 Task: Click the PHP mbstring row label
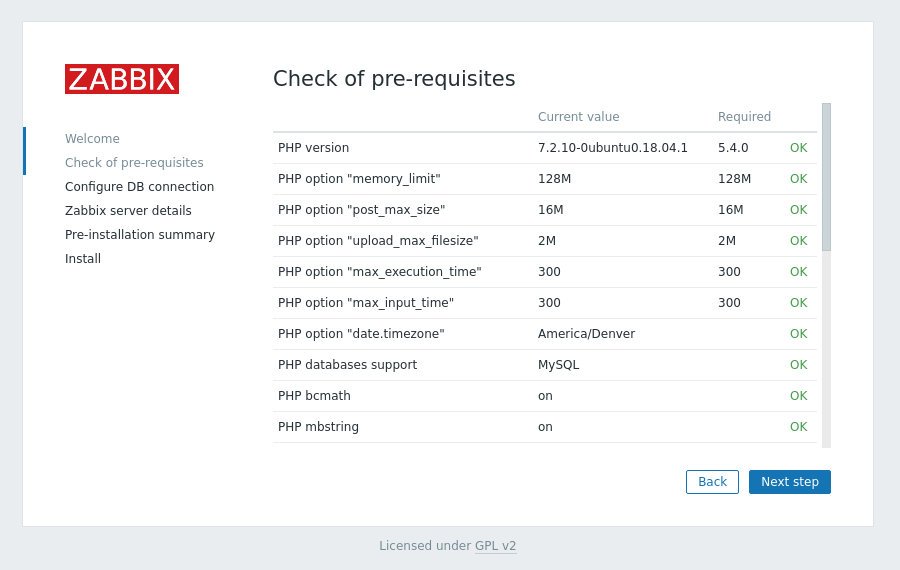[x=318, y=426]
